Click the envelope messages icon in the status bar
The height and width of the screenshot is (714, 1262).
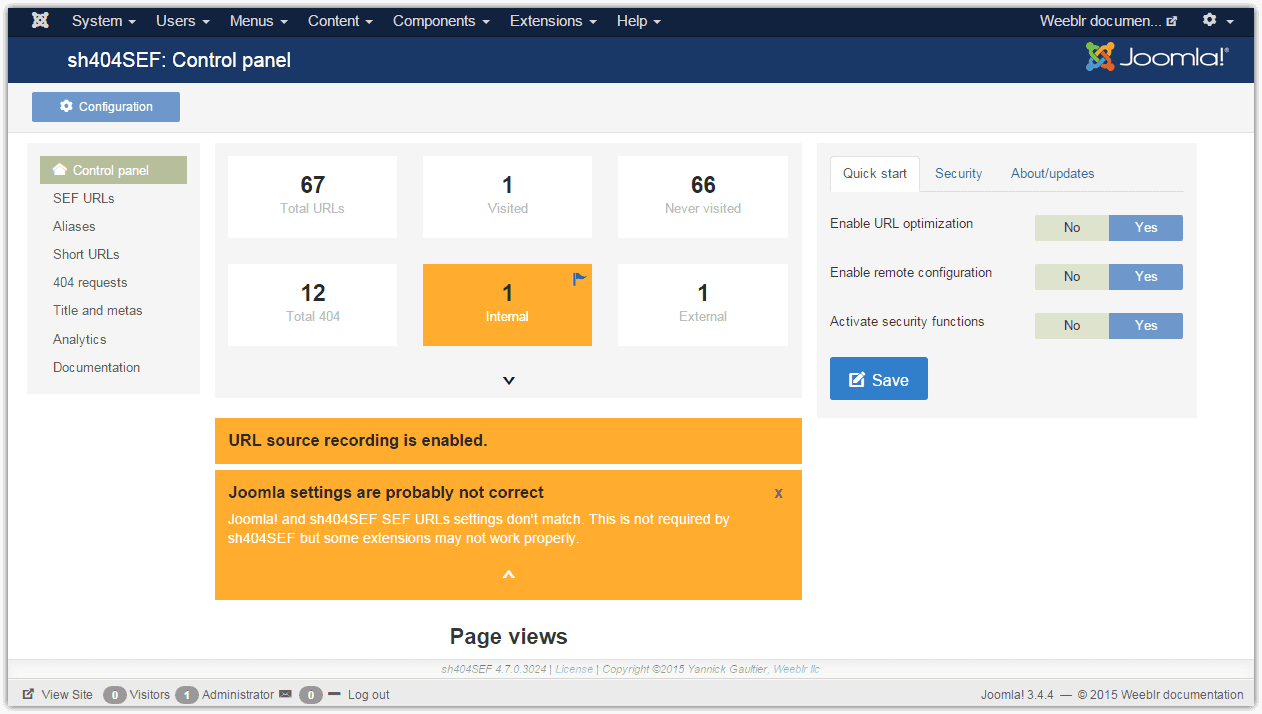[x=285, y=694]
